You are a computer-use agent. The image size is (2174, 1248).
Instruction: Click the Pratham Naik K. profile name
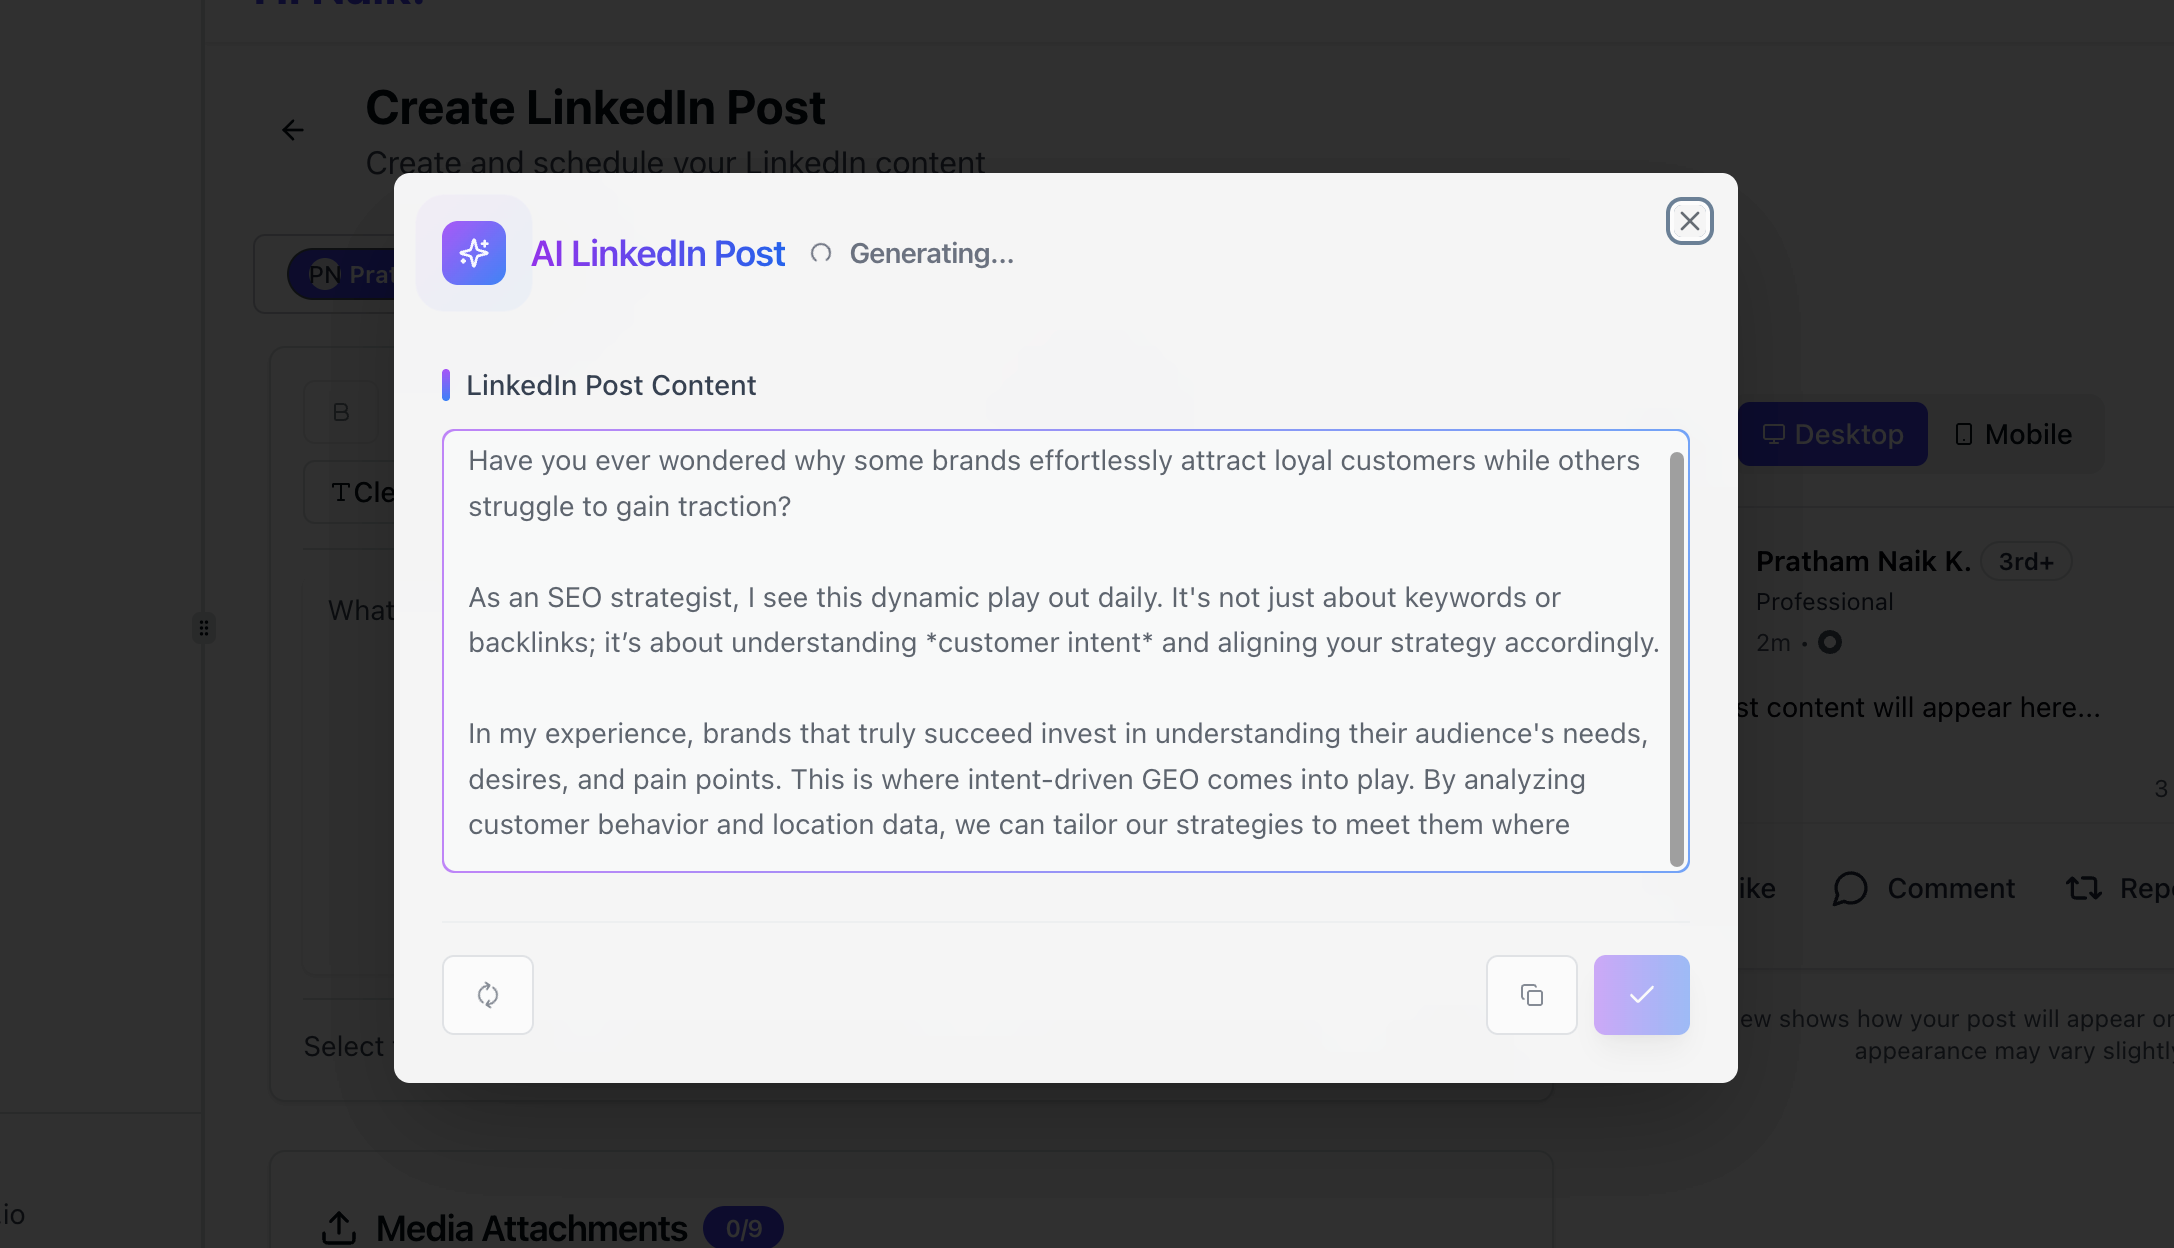pyautogui.click(x=1862, y=561)
